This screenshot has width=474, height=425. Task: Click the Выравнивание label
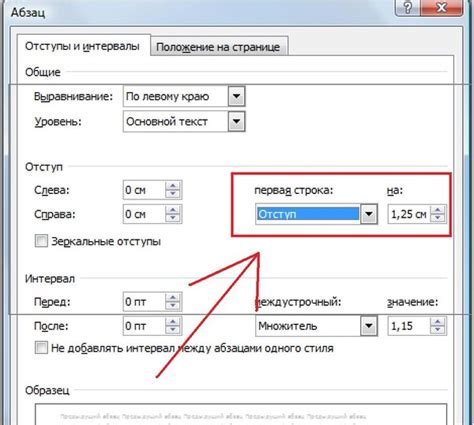[73, 97]
